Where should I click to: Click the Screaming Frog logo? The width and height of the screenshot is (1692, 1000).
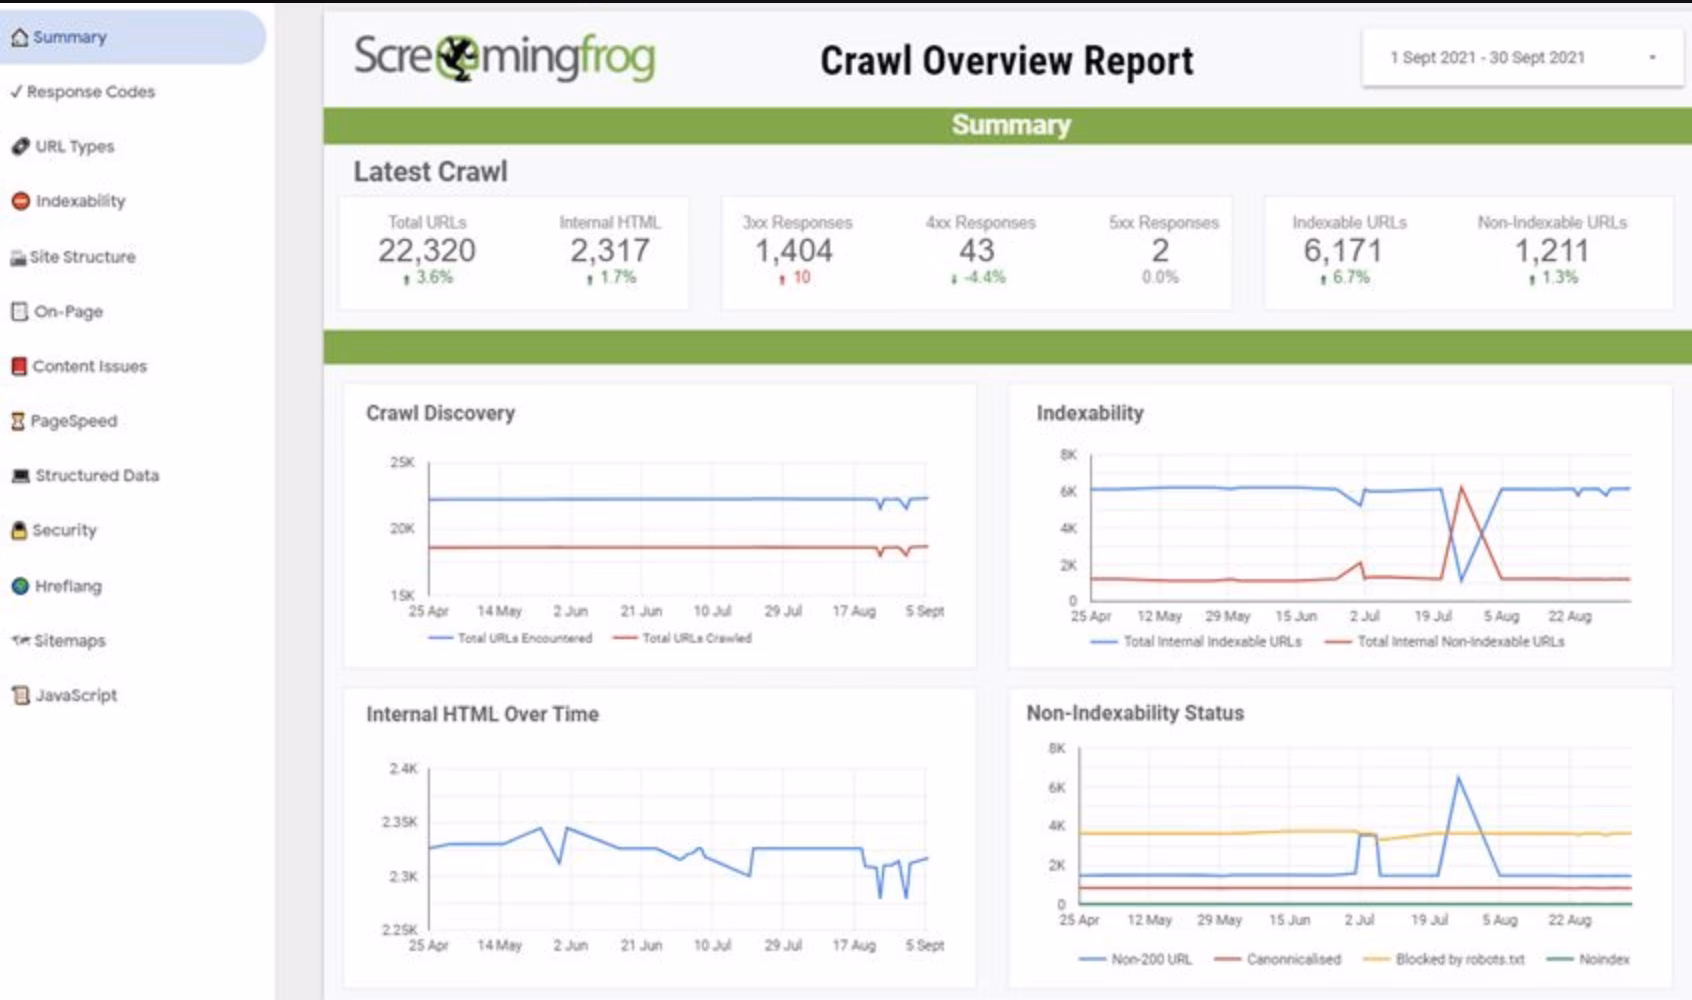coord(504,58)
